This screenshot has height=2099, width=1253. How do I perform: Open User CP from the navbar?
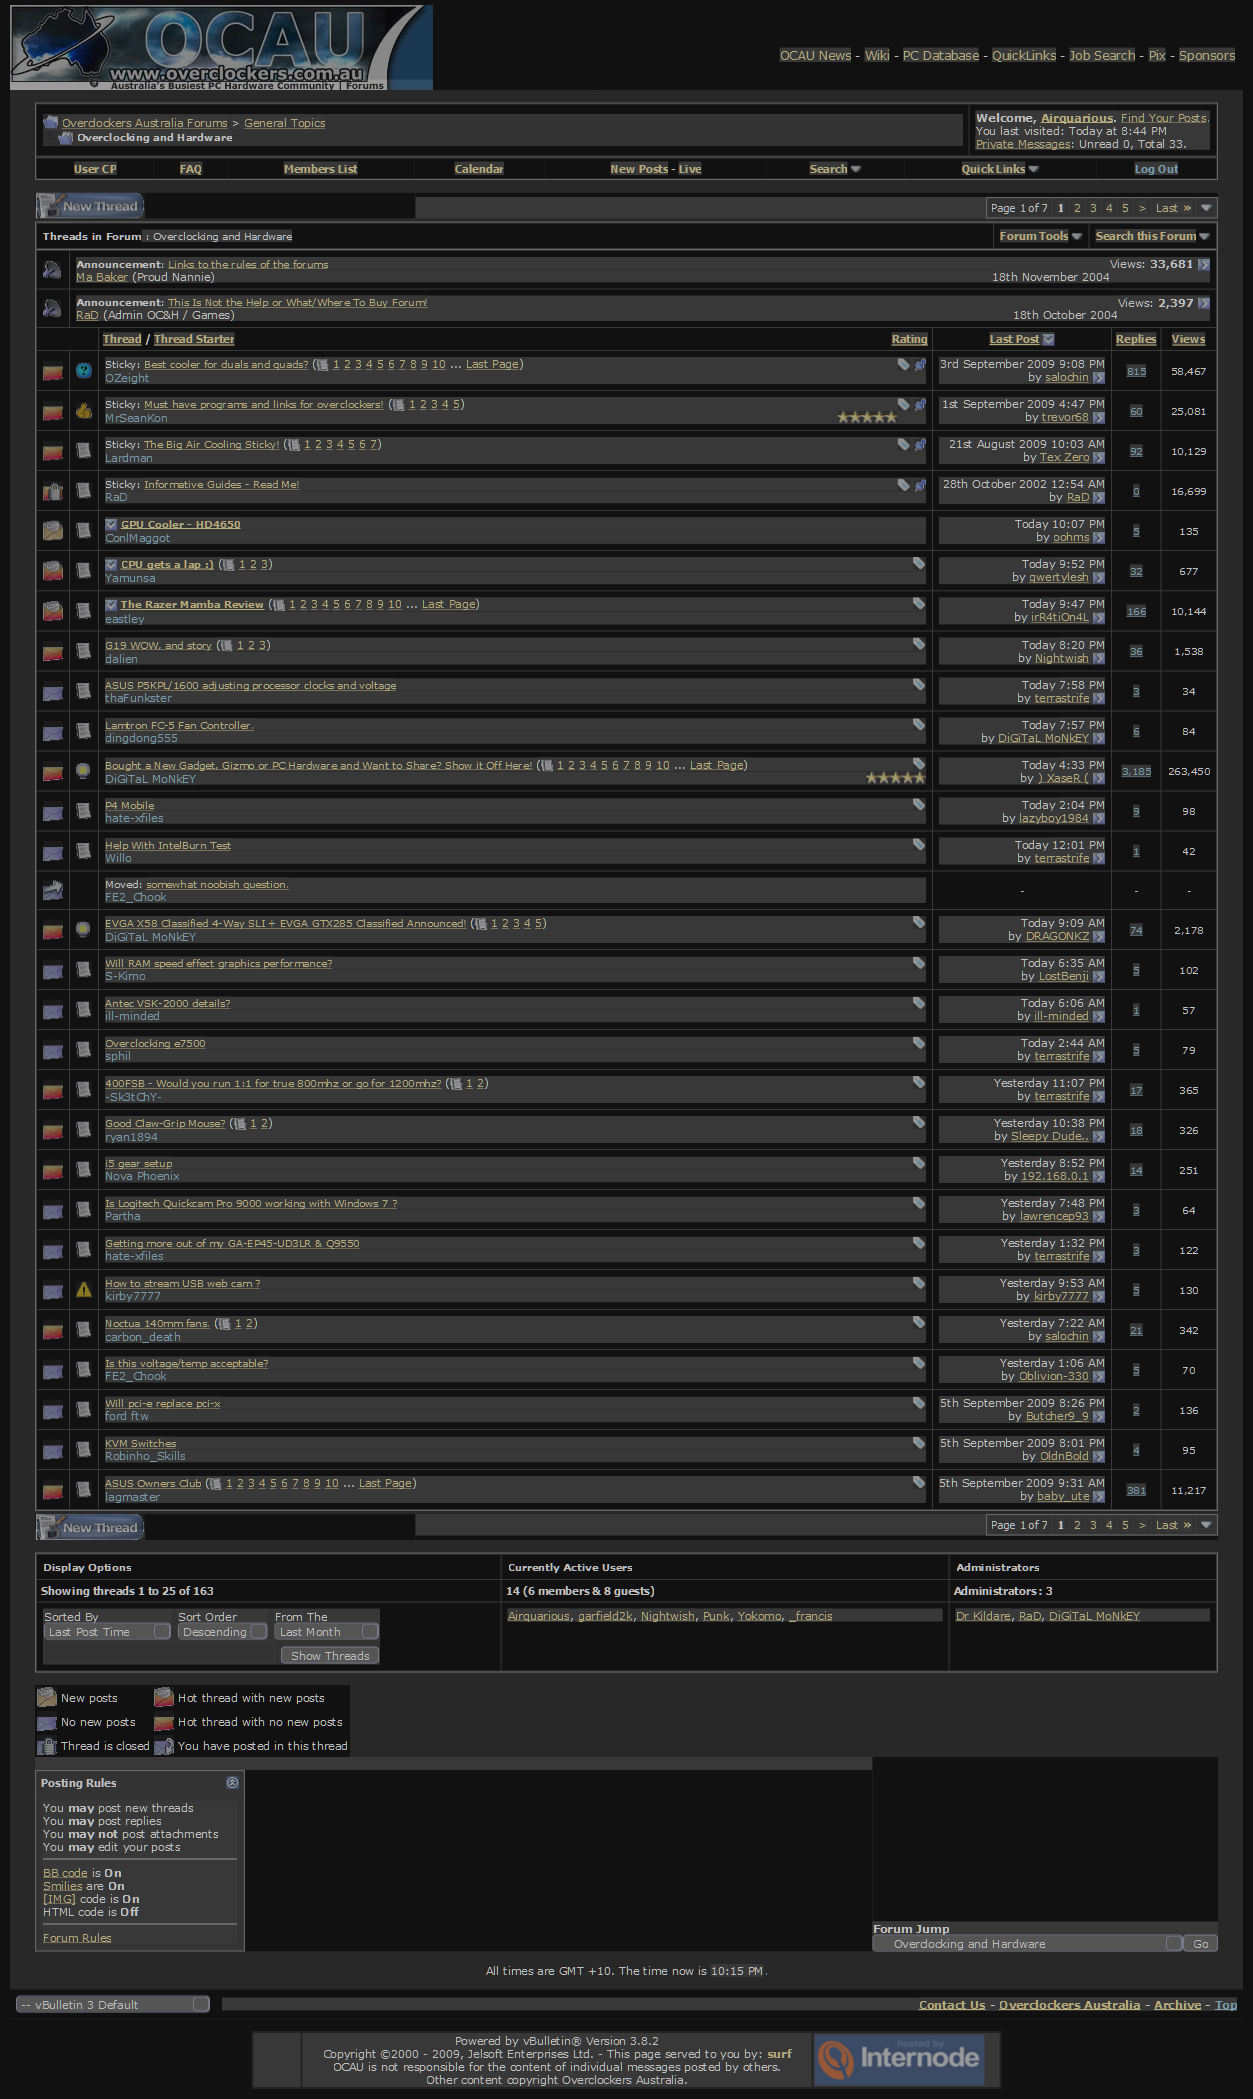pyautogui.click(x=95, y=169)
